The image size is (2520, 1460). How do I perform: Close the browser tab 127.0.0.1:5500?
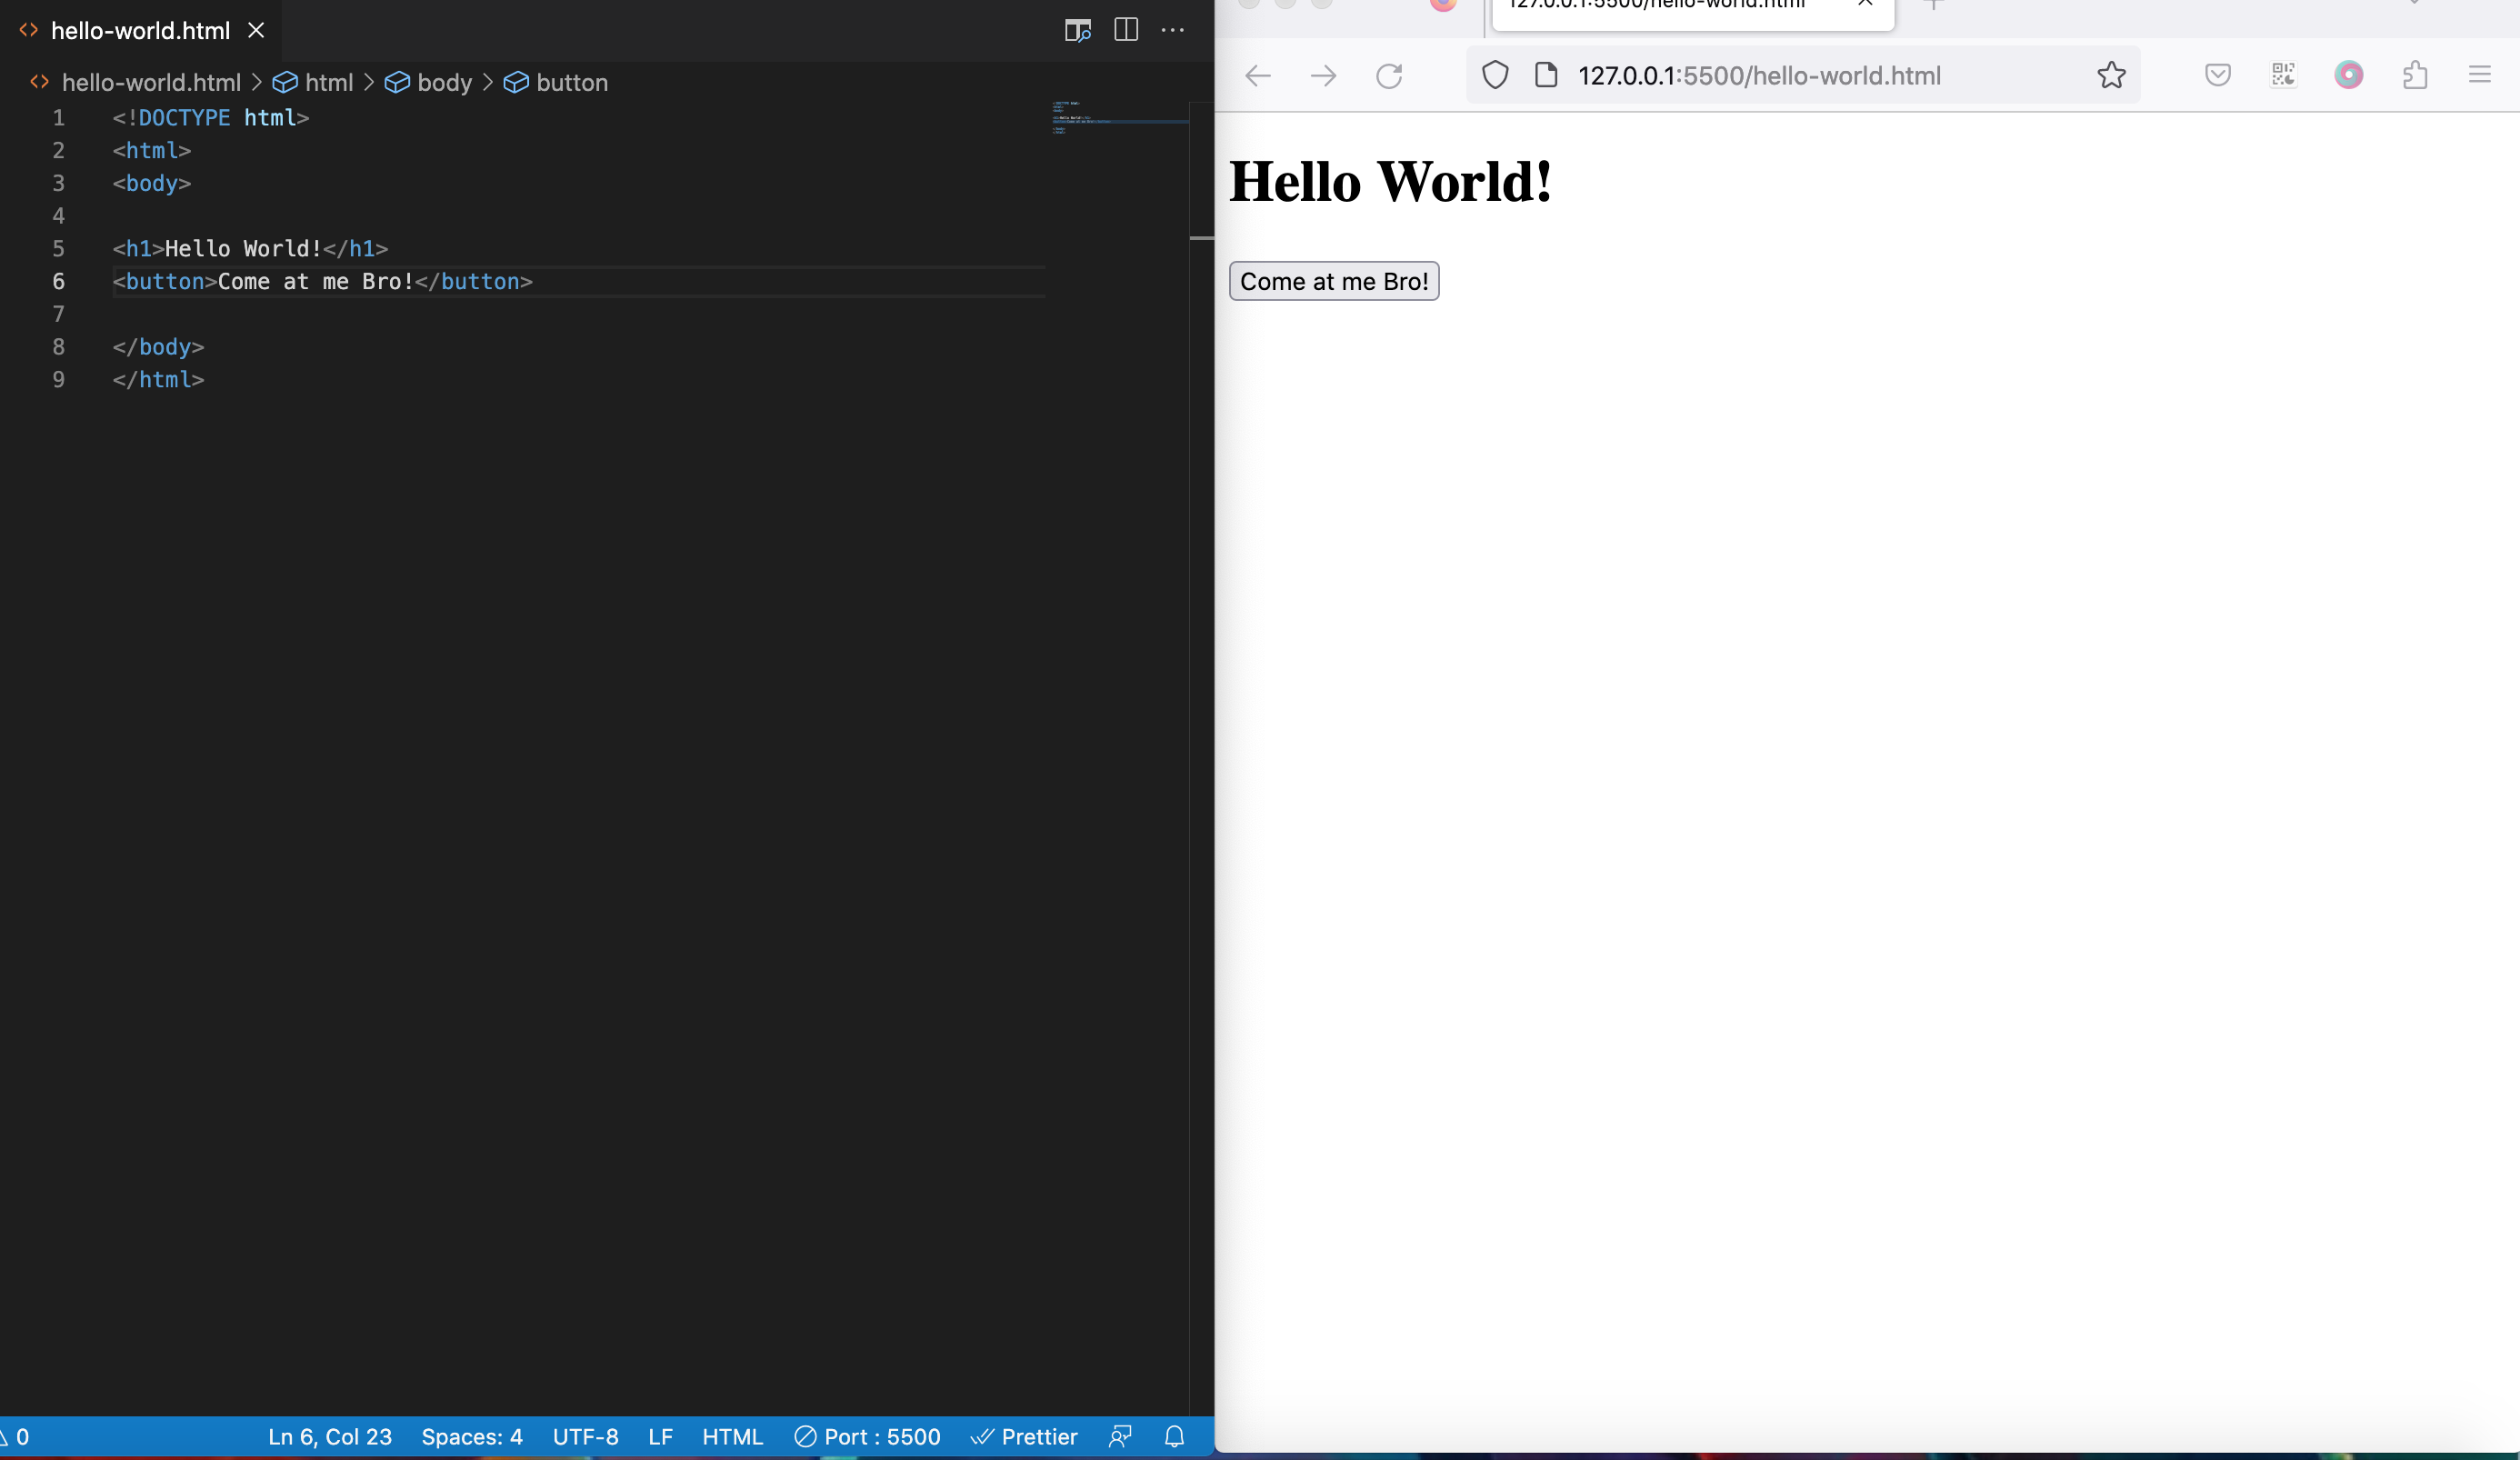(x=1865, y=3)
